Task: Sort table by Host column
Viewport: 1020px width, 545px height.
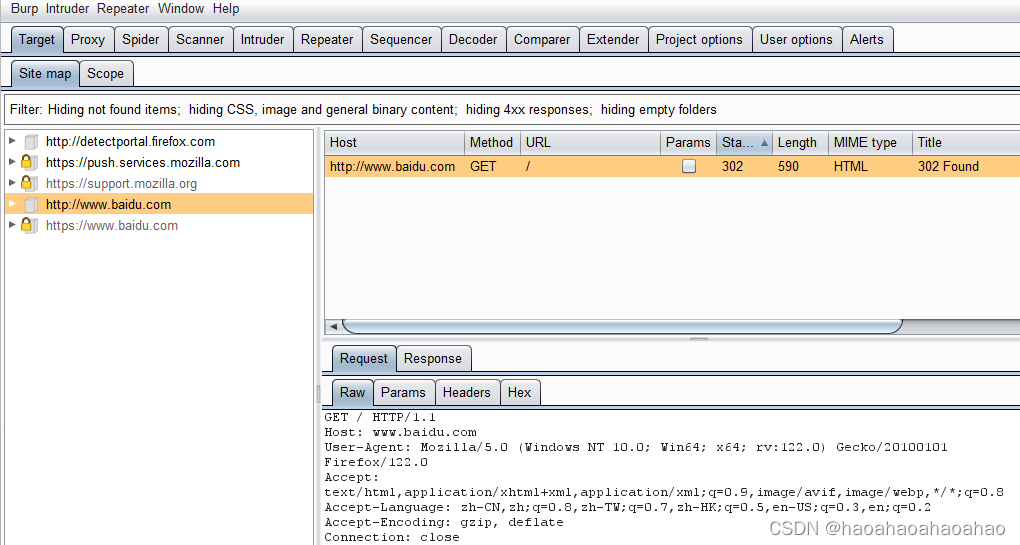Action: point(394,142)
